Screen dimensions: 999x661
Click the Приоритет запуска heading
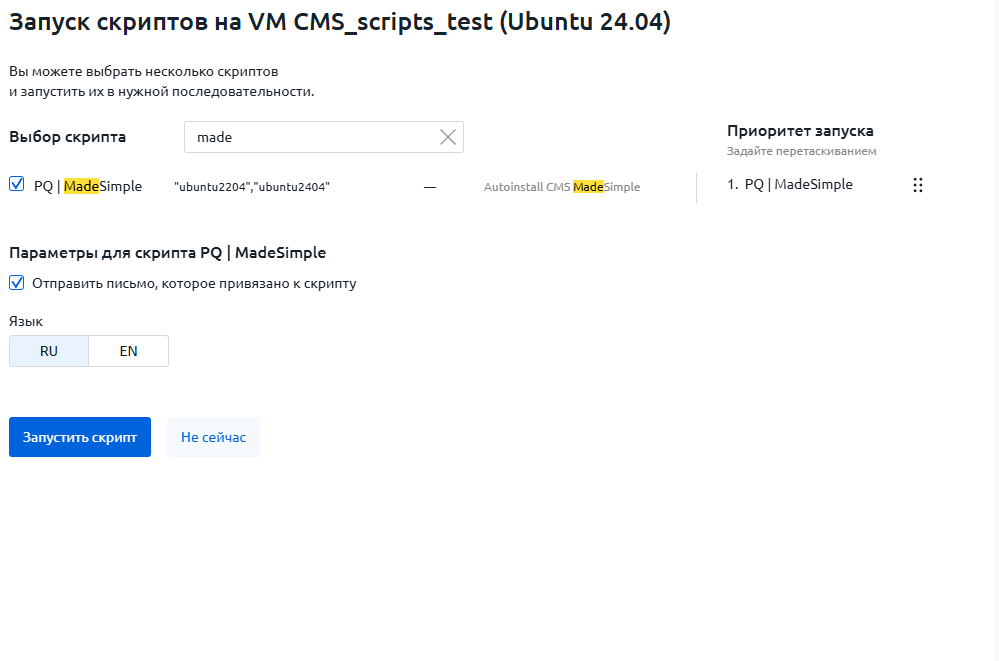click(800, 131)
